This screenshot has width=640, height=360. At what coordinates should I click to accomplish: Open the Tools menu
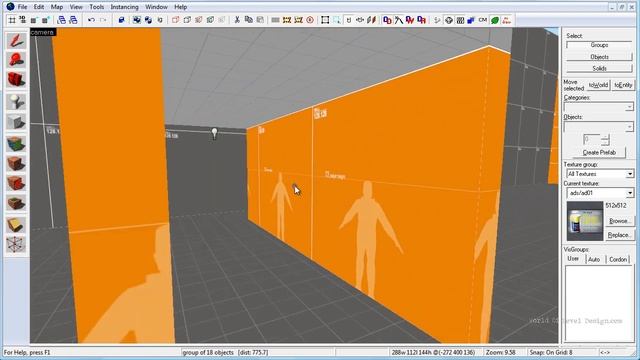pyautogui.click(x=96, y=7)
